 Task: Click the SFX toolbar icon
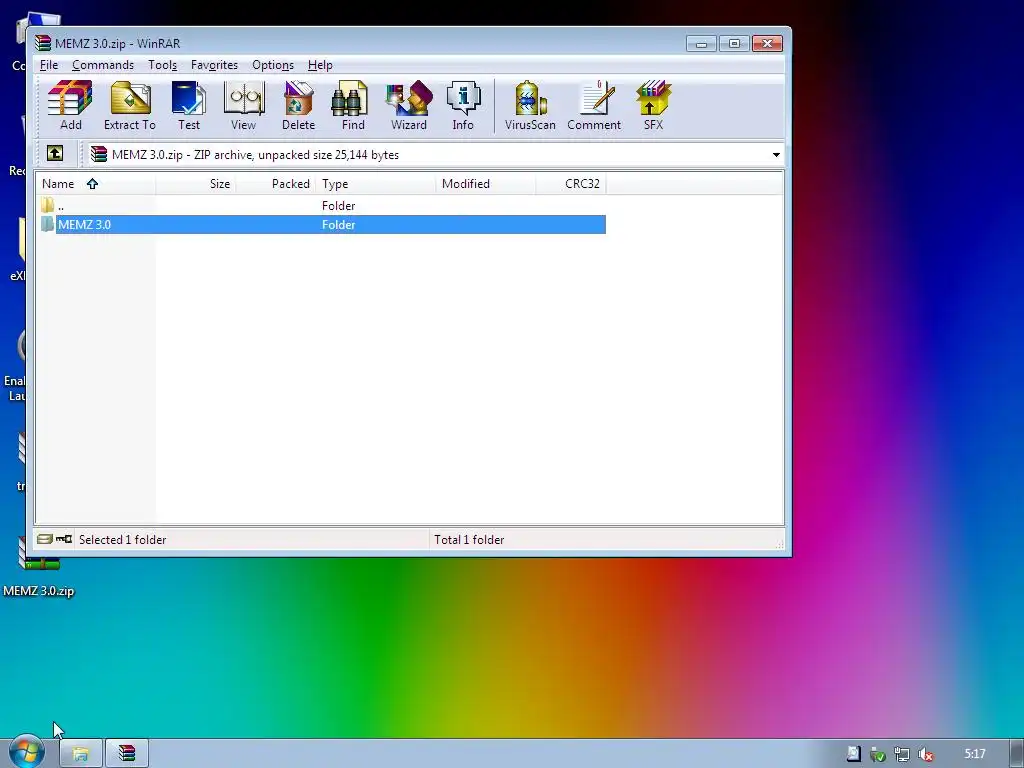pyautogui.click(x=653, y=105)
